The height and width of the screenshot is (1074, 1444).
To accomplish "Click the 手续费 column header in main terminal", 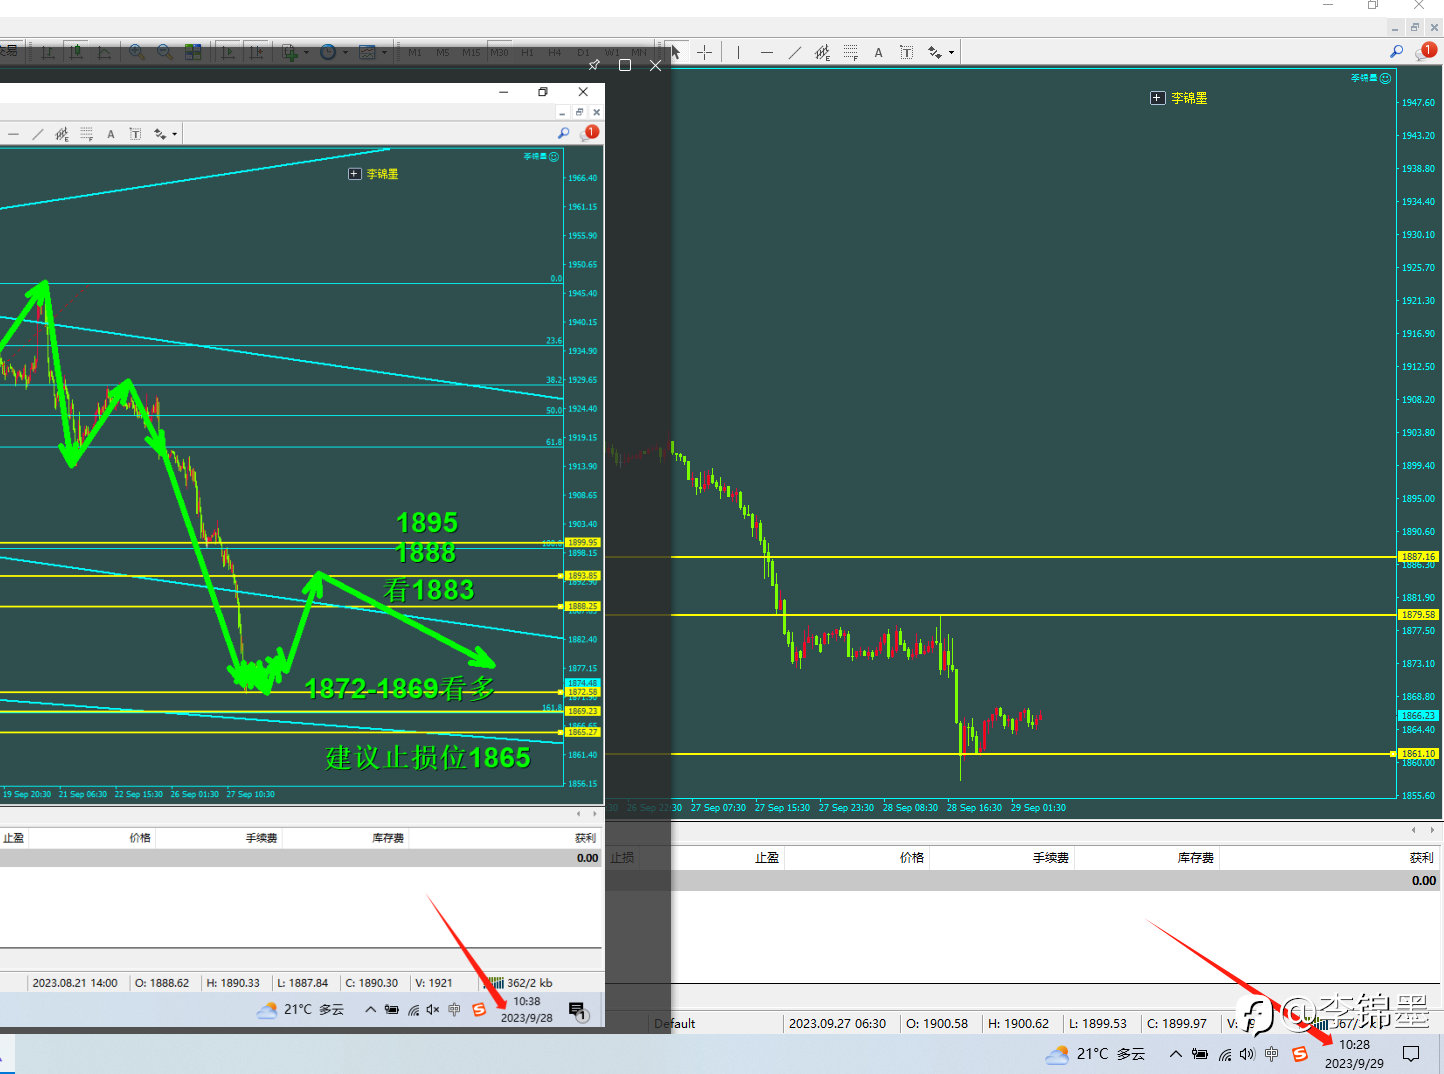I will (x=1050, y=858).
